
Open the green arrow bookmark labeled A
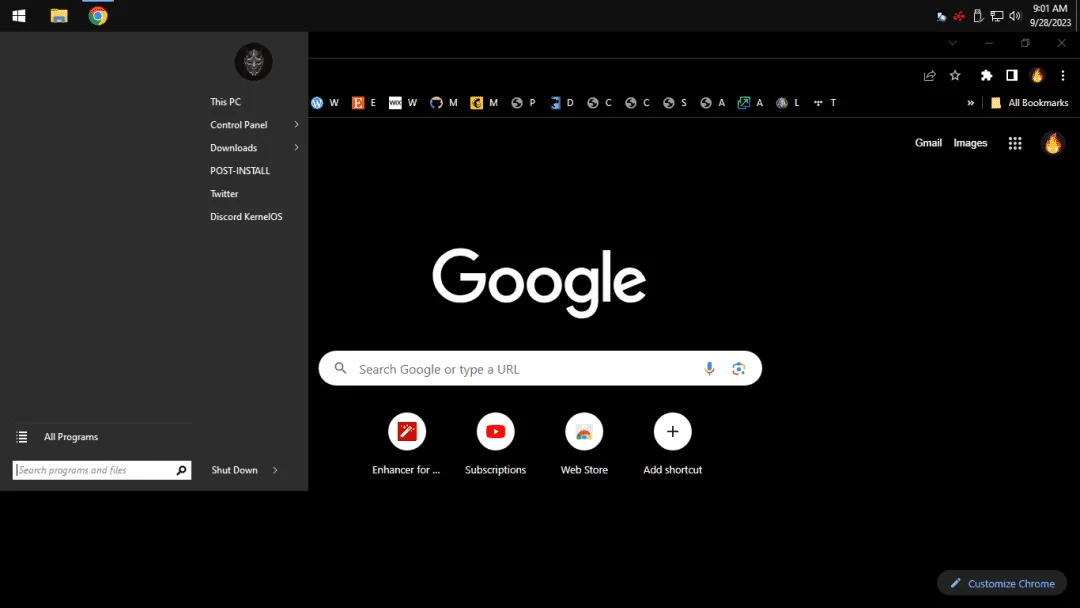750,103
